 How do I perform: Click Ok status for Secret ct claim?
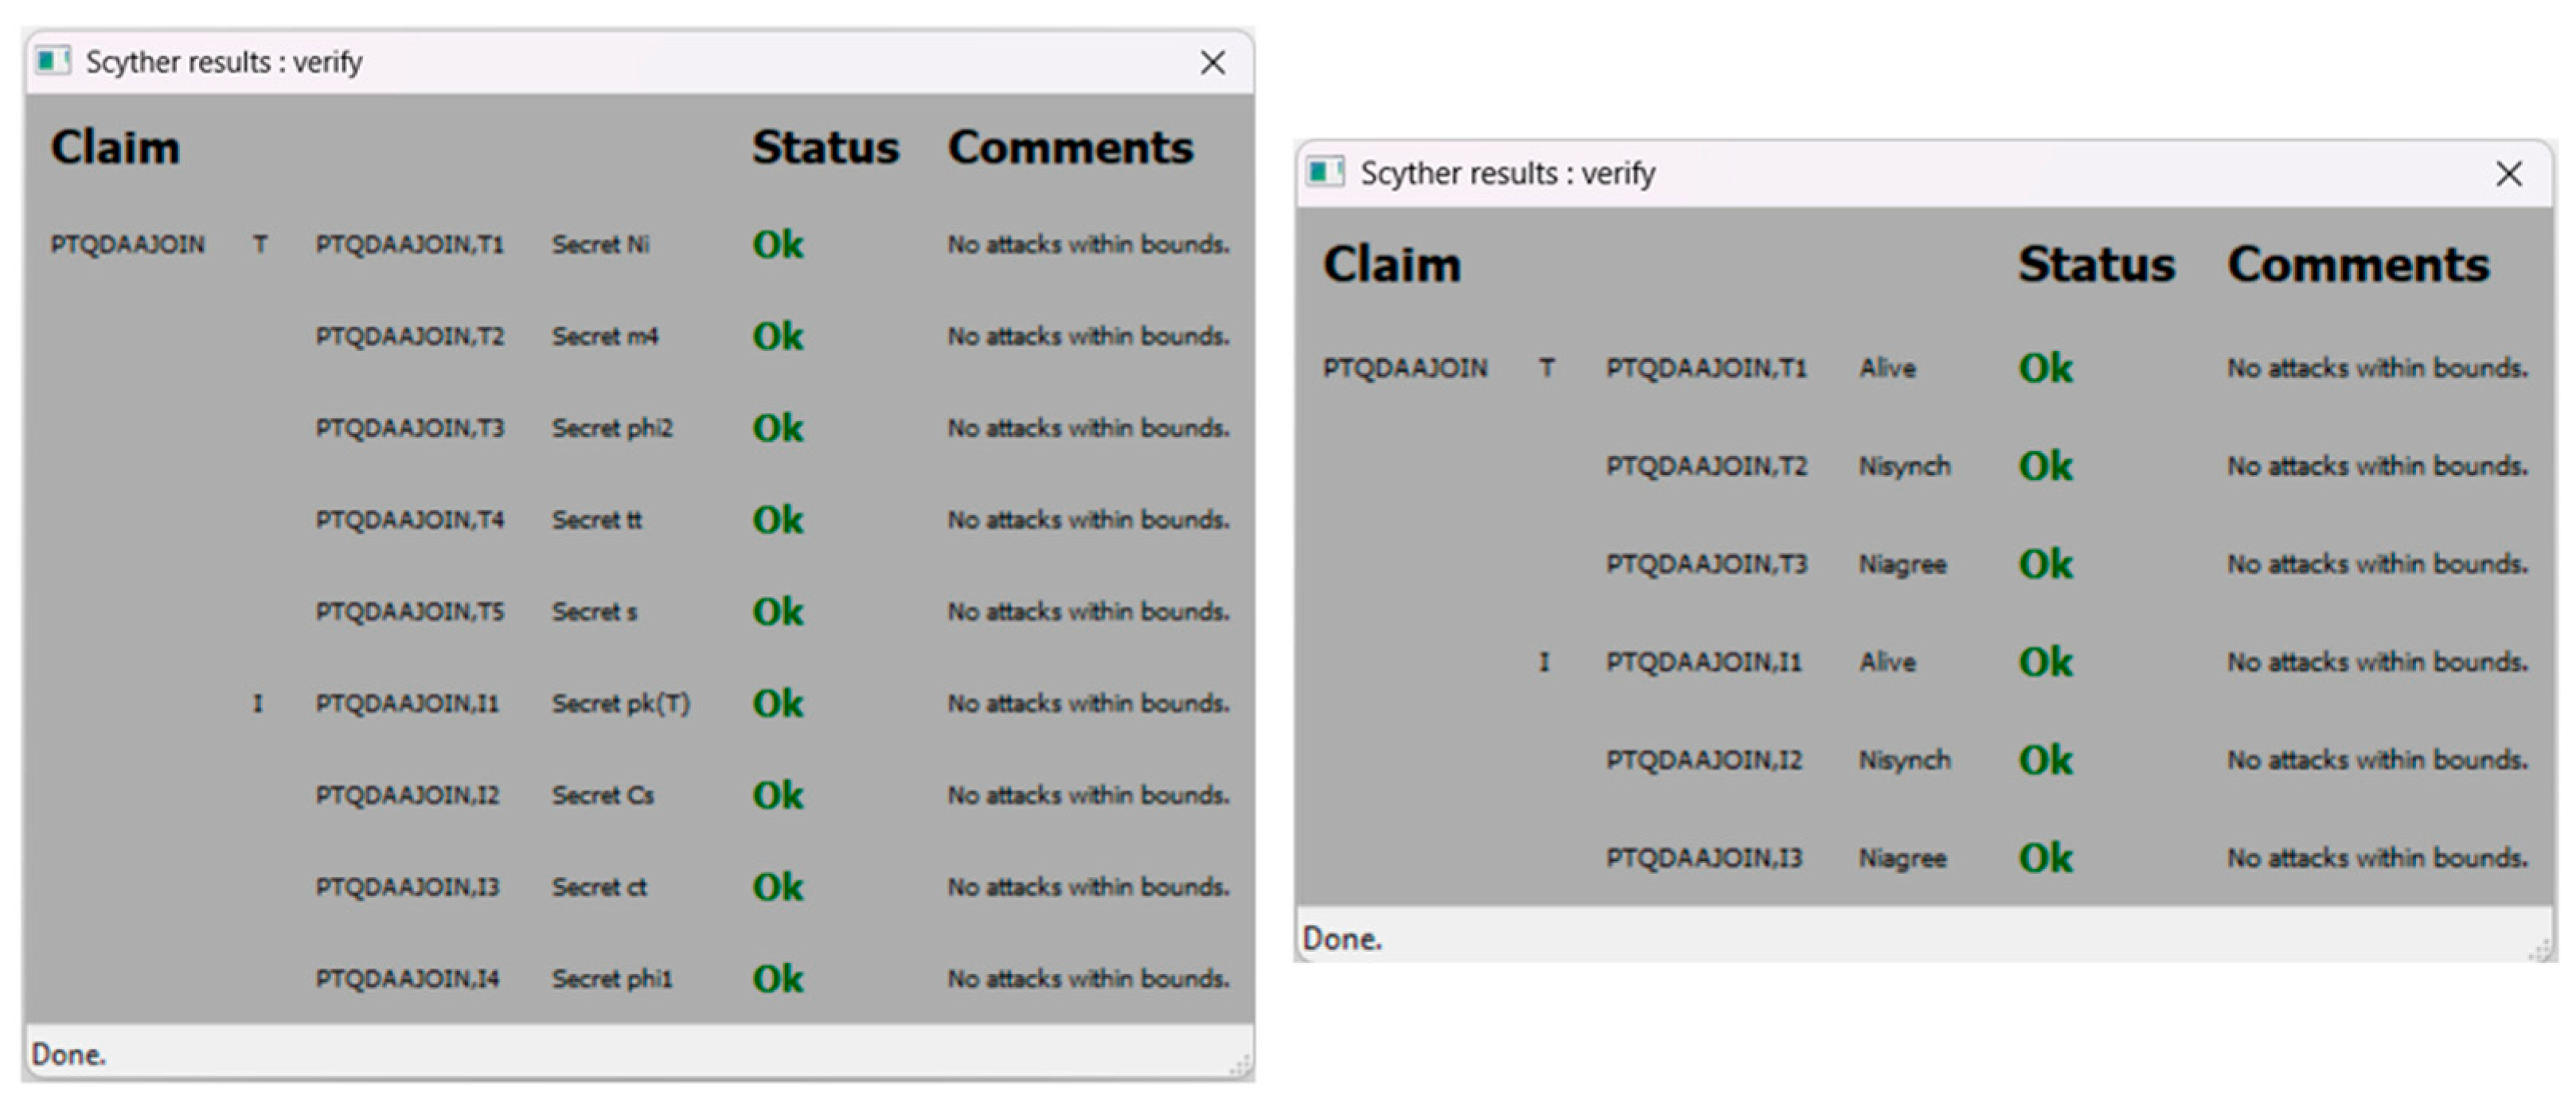[777, 887]
